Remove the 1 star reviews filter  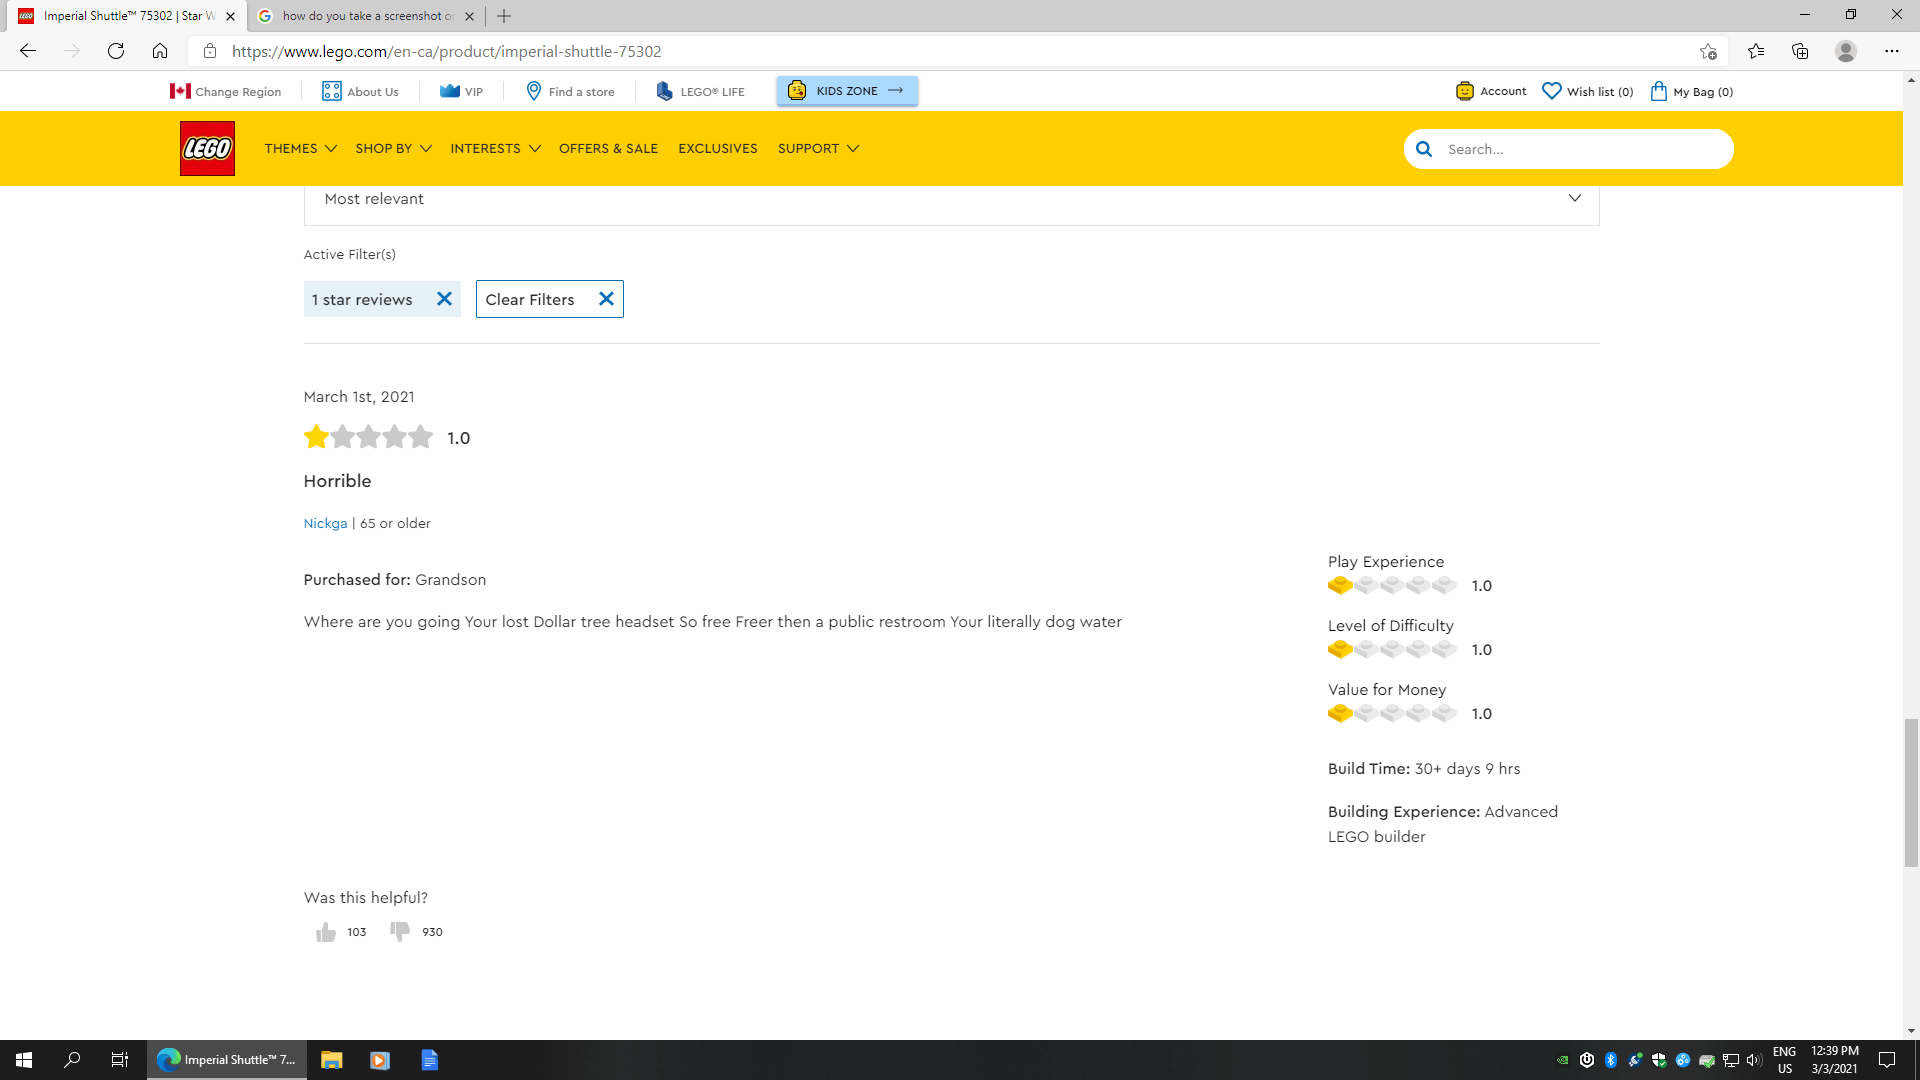[x=445, y=299]
